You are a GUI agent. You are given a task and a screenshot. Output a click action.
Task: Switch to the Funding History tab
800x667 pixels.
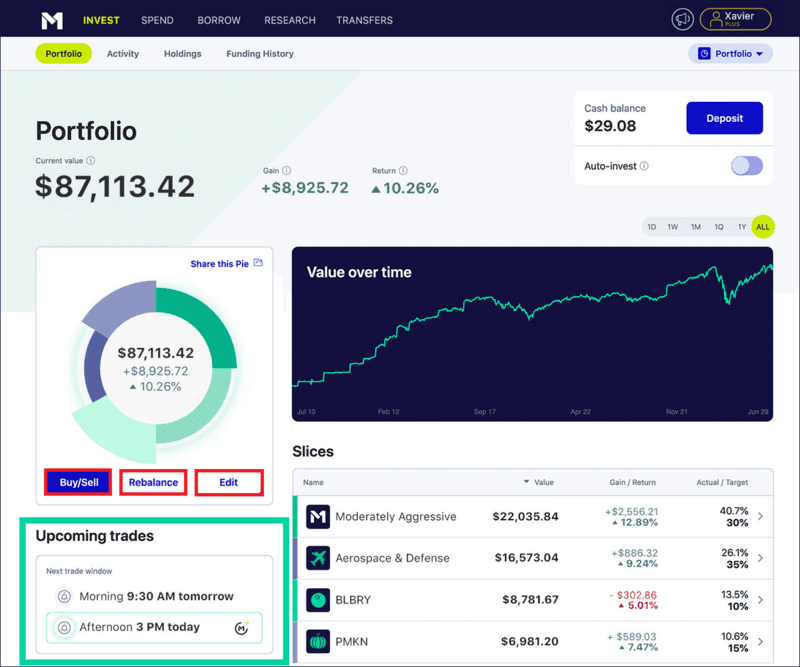point(260,54)
